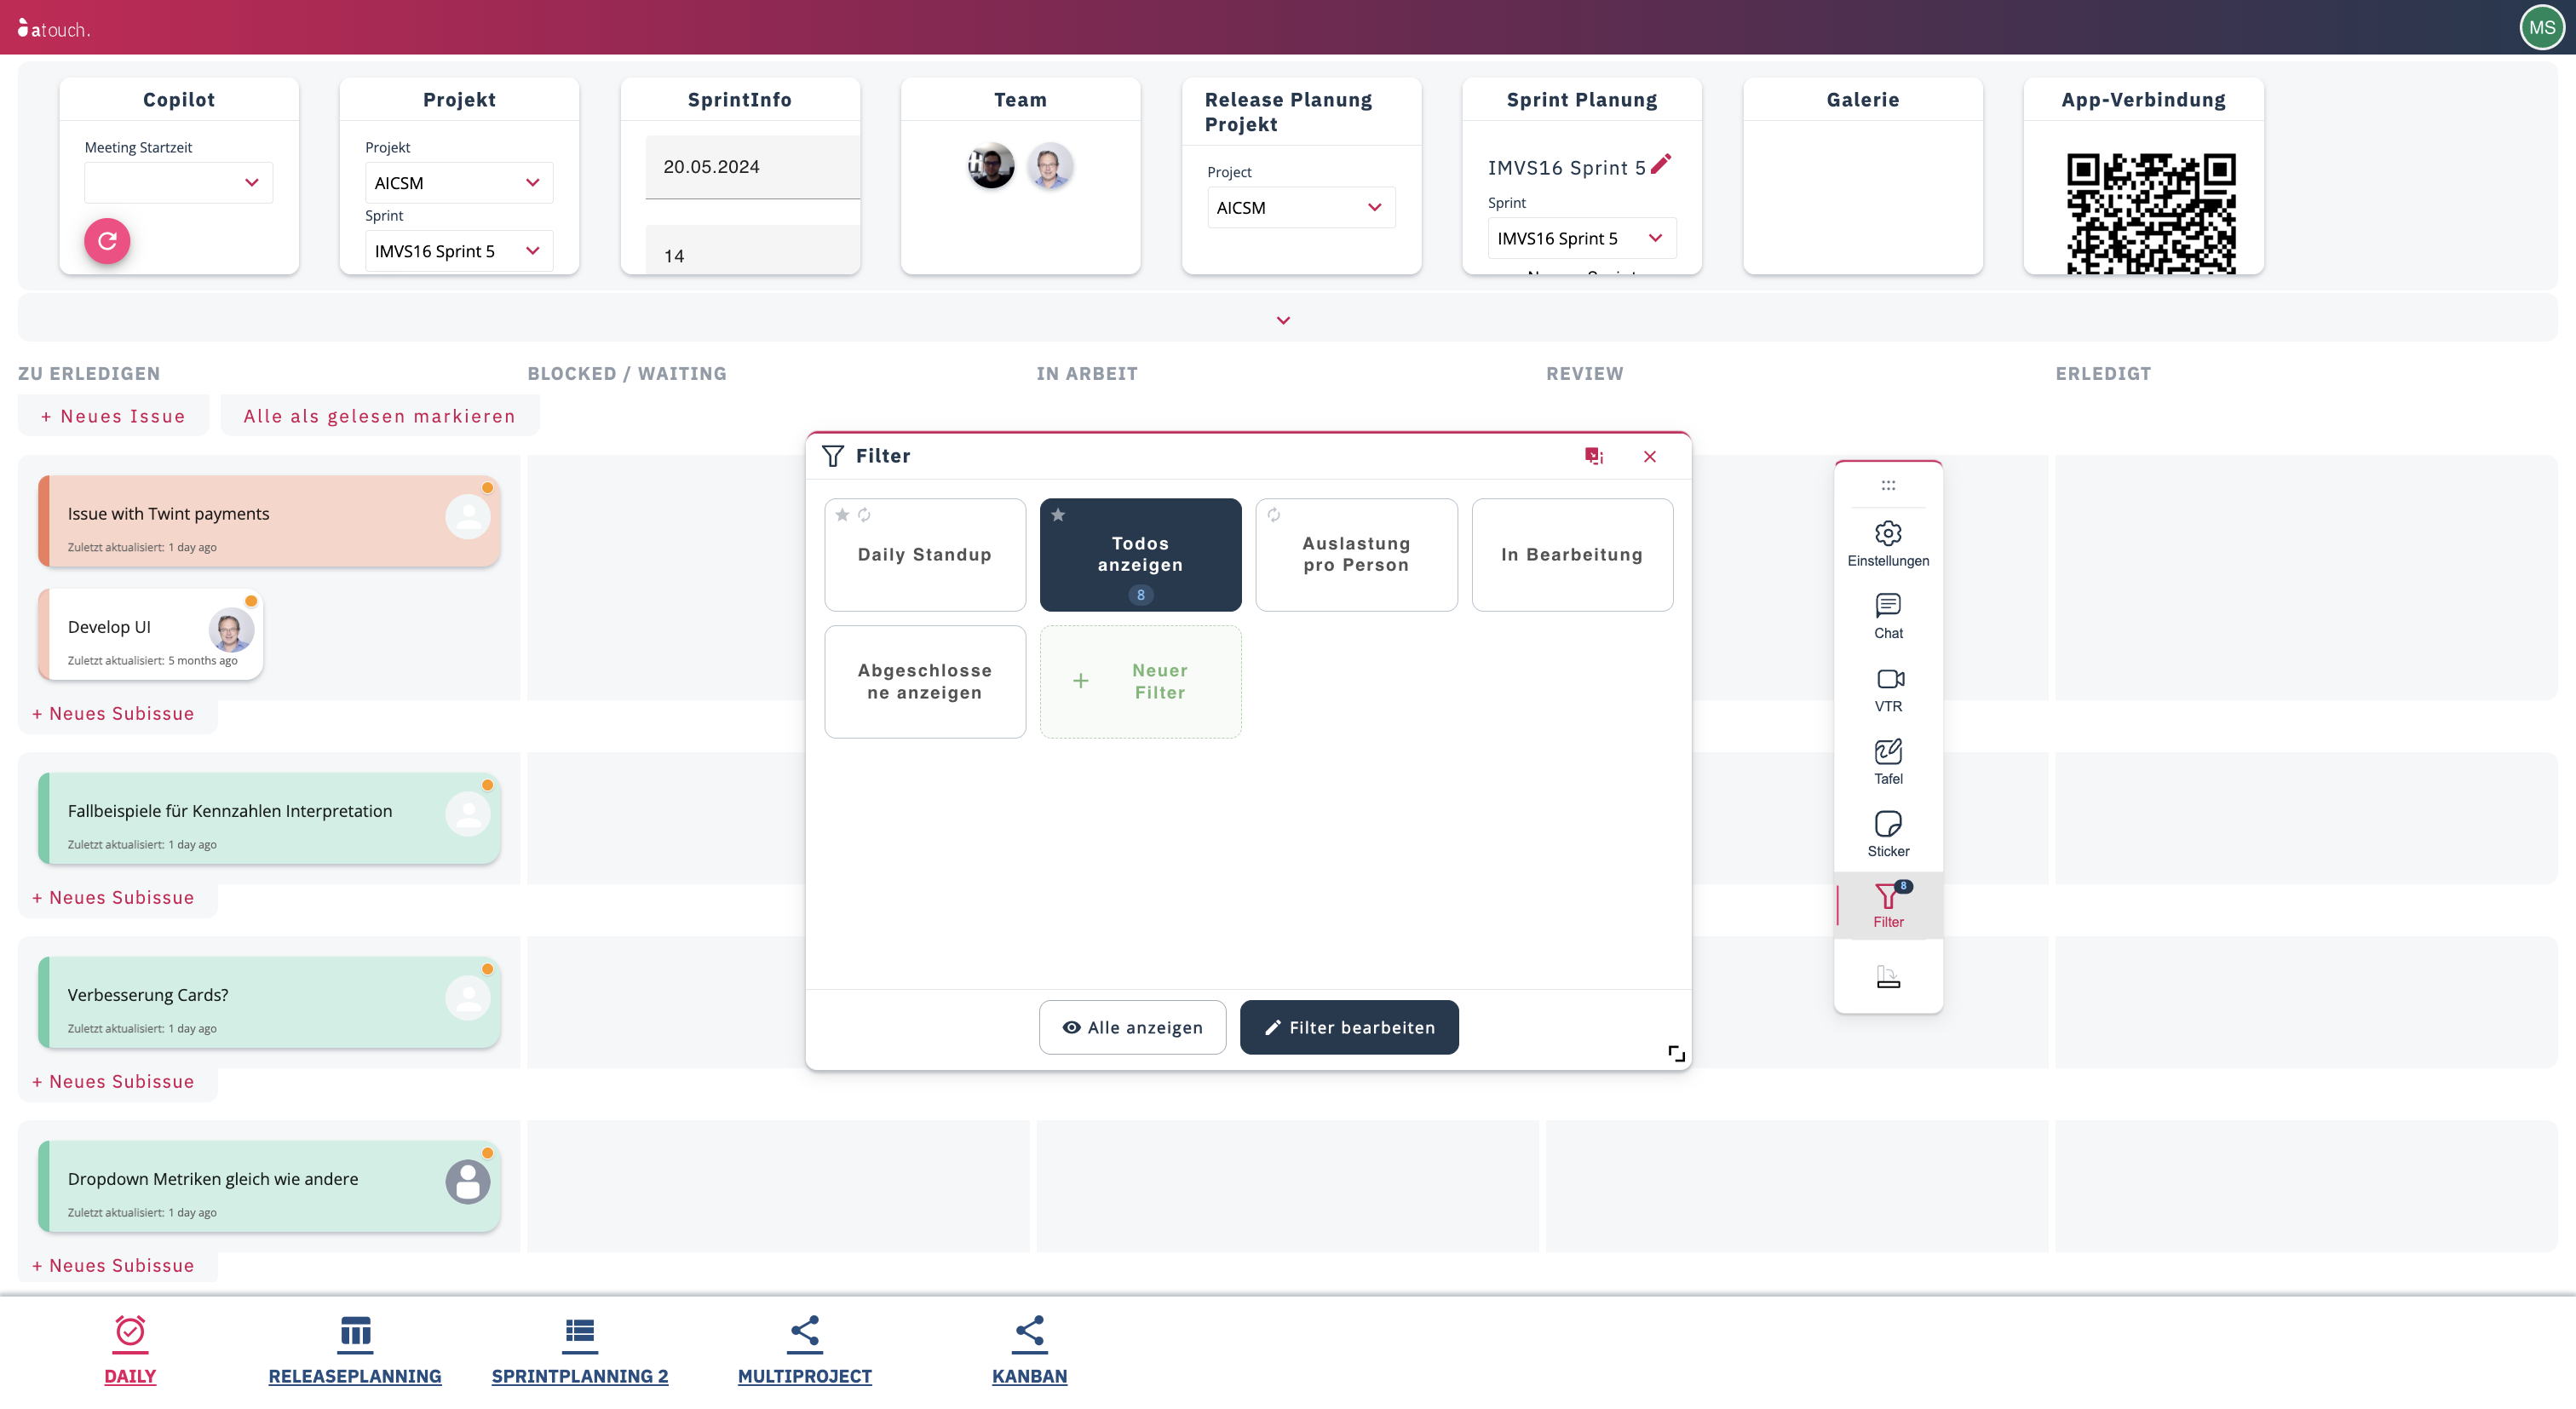Viewport: 2576px width, 1409px height.
Task: Grab the side toolbar drag handle dots
Action: (1888, 485)
